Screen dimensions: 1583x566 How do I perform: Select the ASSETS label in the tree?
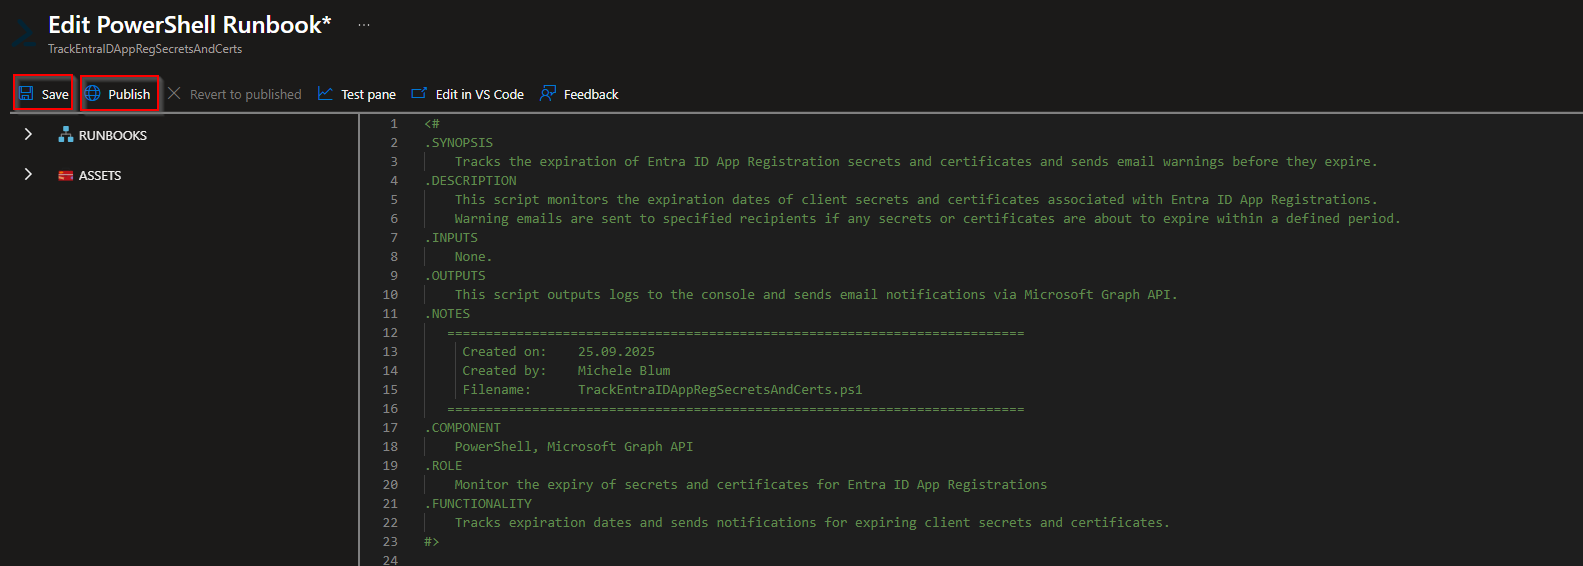[x=100, y=176]
